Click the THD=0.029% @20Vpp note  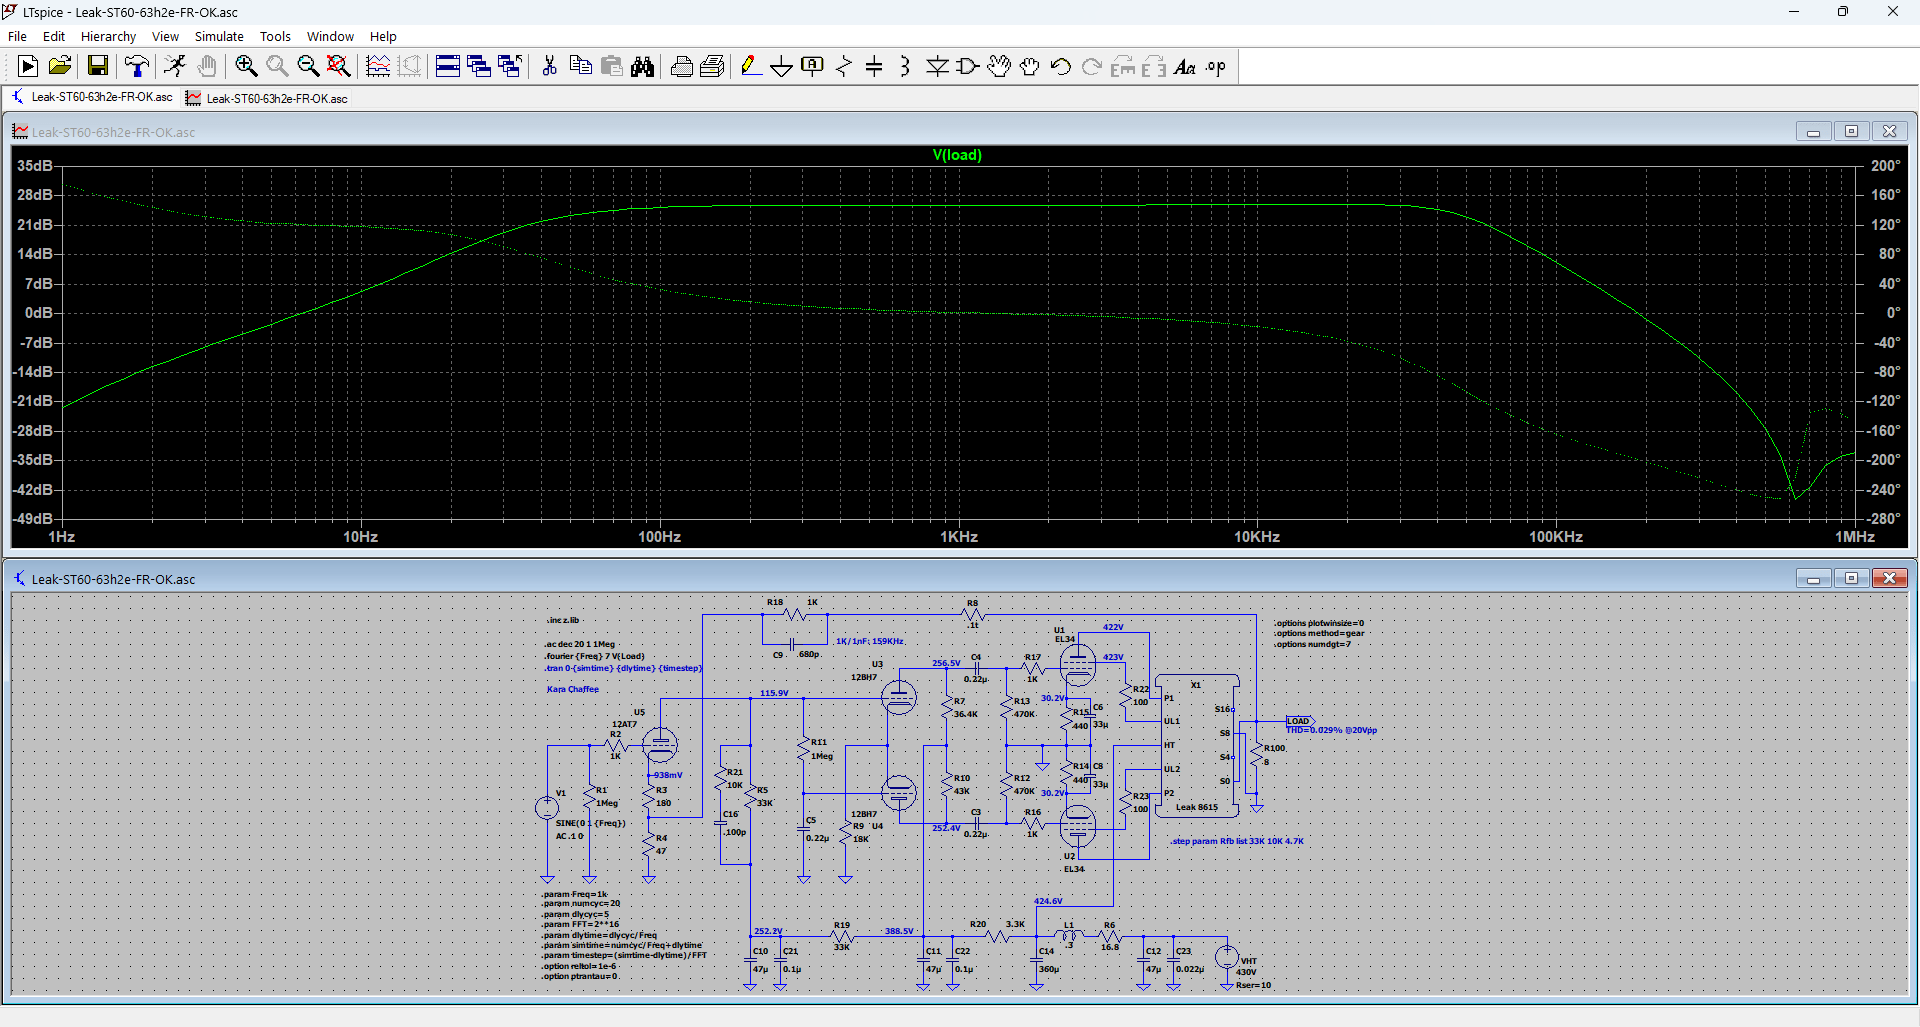pos(1331,731)
